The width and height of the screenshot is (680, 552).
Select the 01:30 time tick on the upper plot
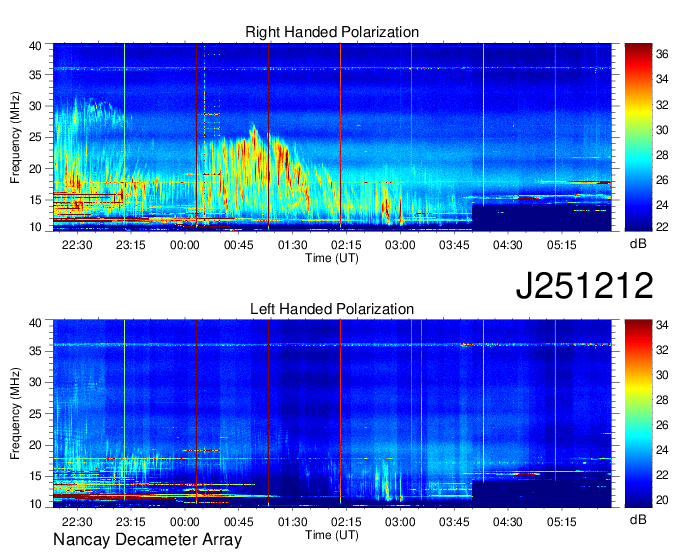click(292, 243)
